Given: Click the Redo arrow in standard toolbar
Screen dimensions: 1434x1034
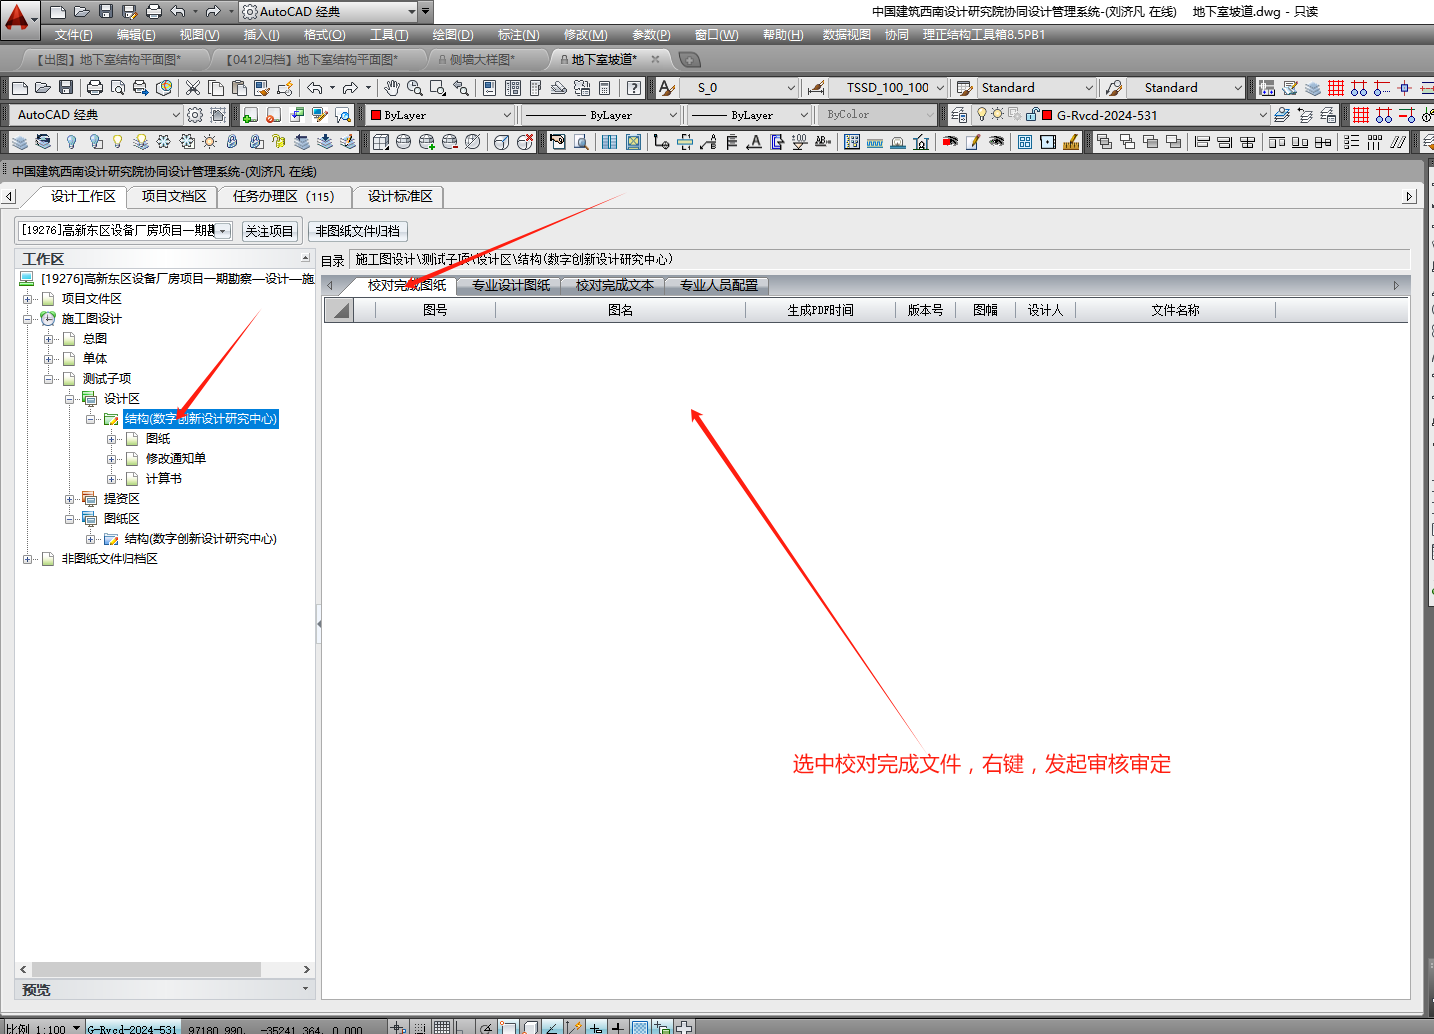Looking at the screenshot, I should (350, 88).
